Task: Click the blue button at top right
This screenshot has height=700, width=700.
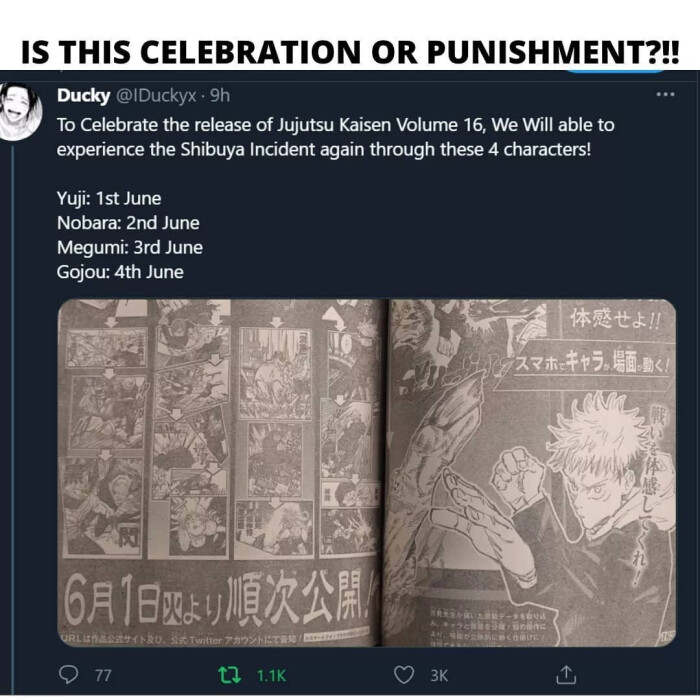Action: point(616,71)
